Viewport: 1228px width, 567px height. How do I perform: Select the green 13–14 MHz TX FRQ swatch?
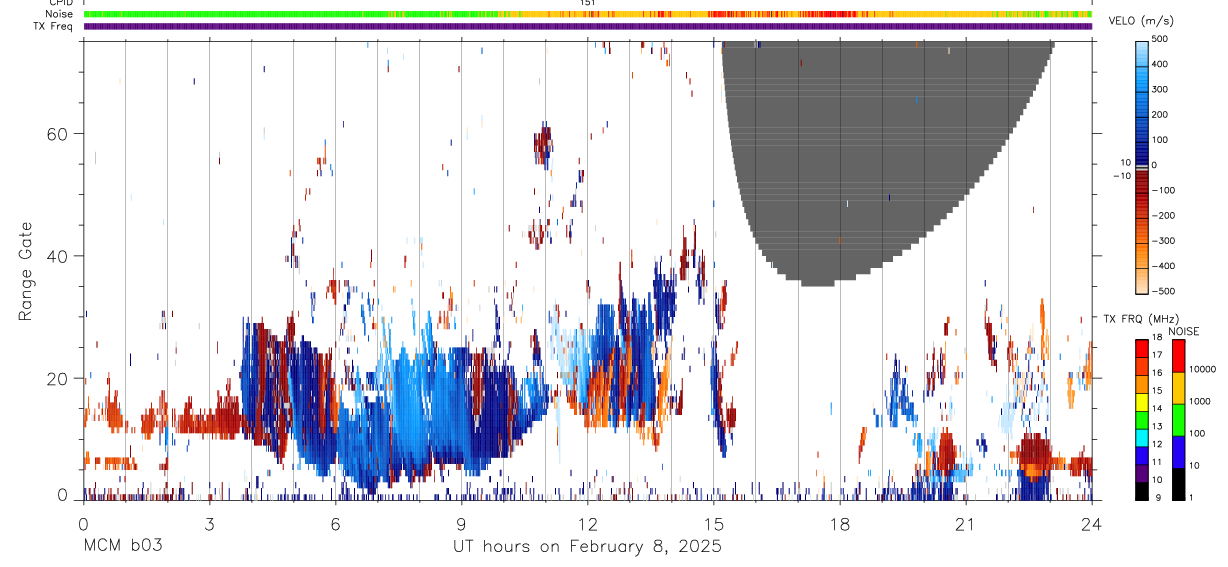pos(1142,420)
